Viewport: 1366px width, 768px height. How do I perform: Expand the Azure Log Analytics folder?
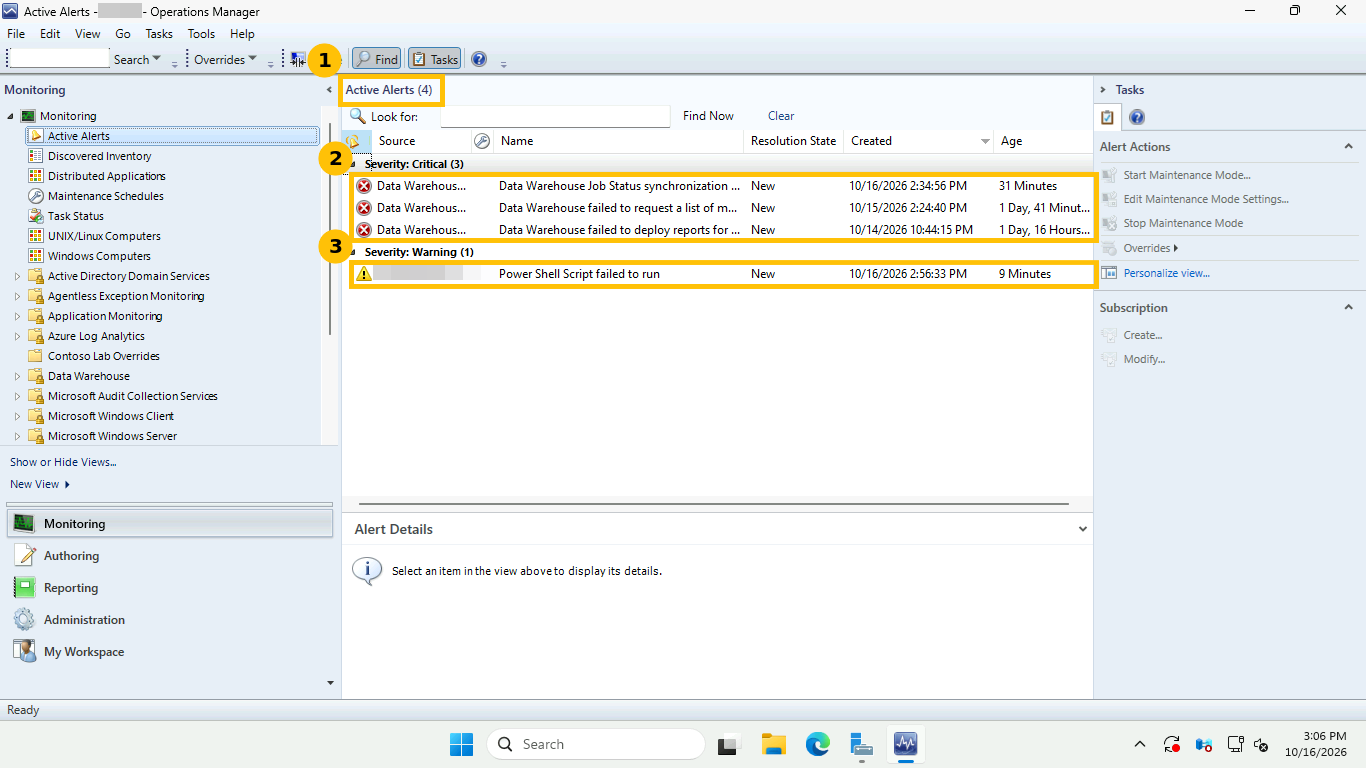pyautogui.click(x=17, y=336)
